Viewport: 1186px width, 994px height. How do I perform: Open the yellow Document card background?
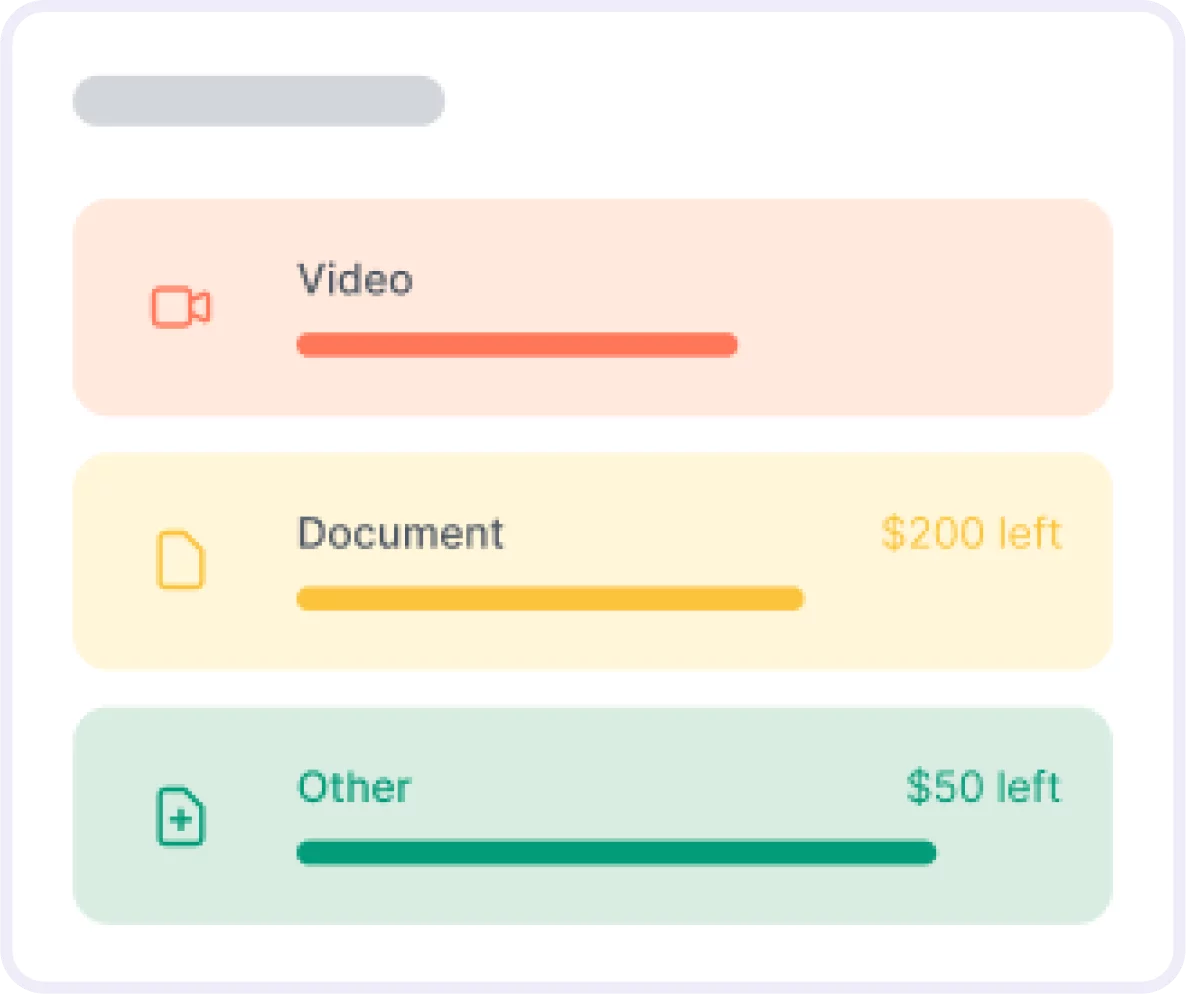[x=950, y=620]
